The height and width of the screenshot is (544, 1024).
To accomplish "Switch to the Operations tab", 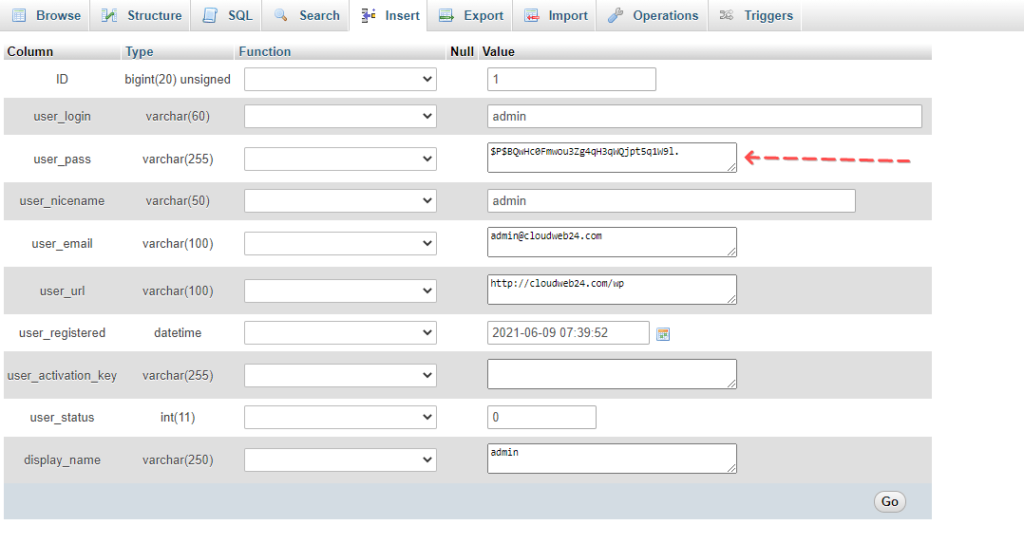I will pyautogui.click(x=653, y=16).
